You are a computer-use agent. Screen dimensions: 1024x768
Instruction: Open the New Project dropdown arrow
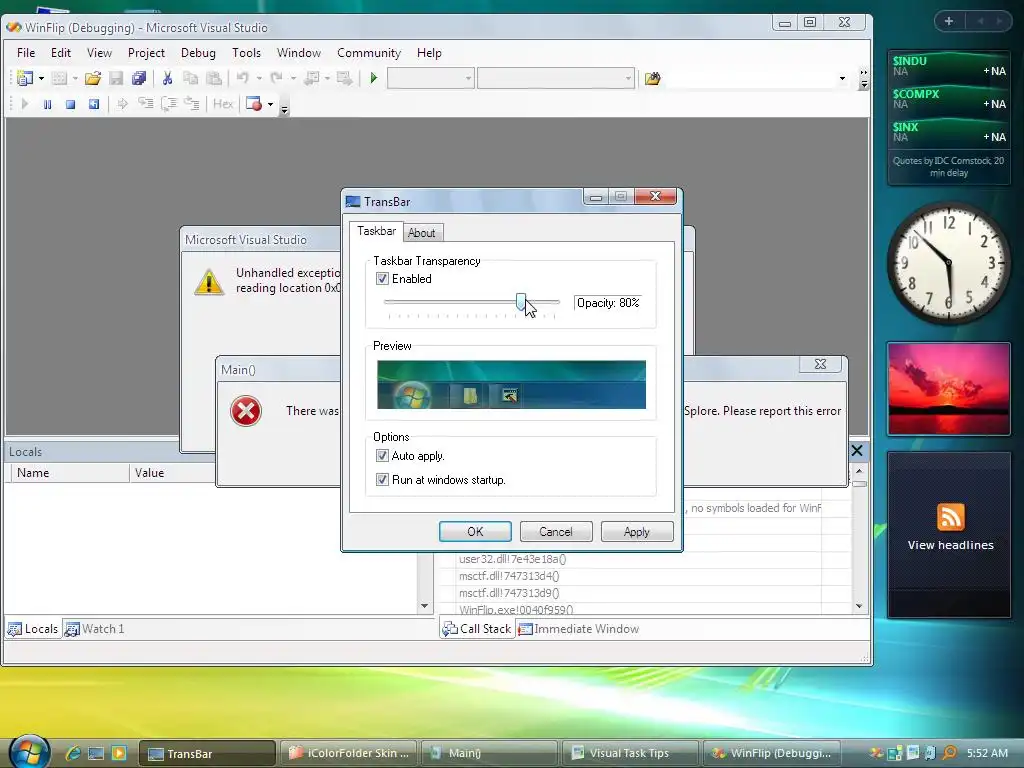[41, 78]
